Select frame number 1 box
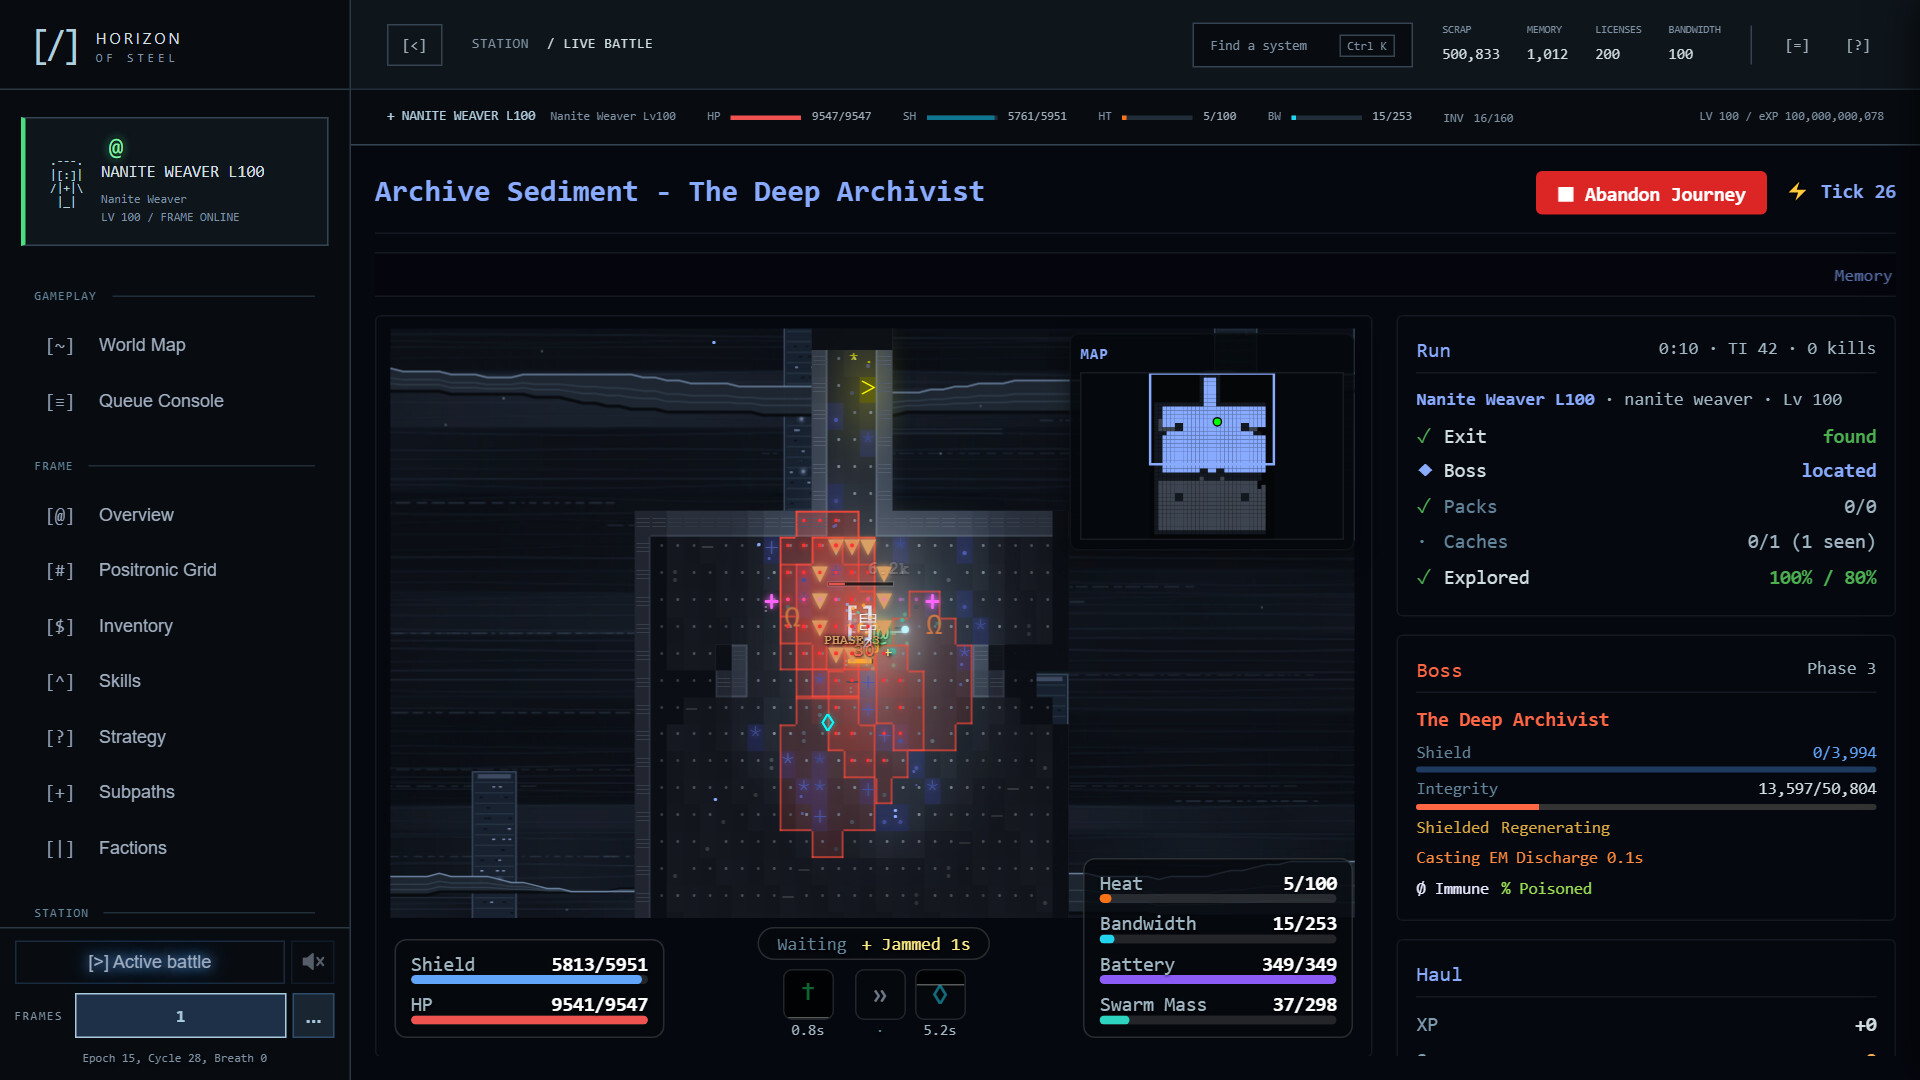The image size is (1920, 1080). point(181,1016)
